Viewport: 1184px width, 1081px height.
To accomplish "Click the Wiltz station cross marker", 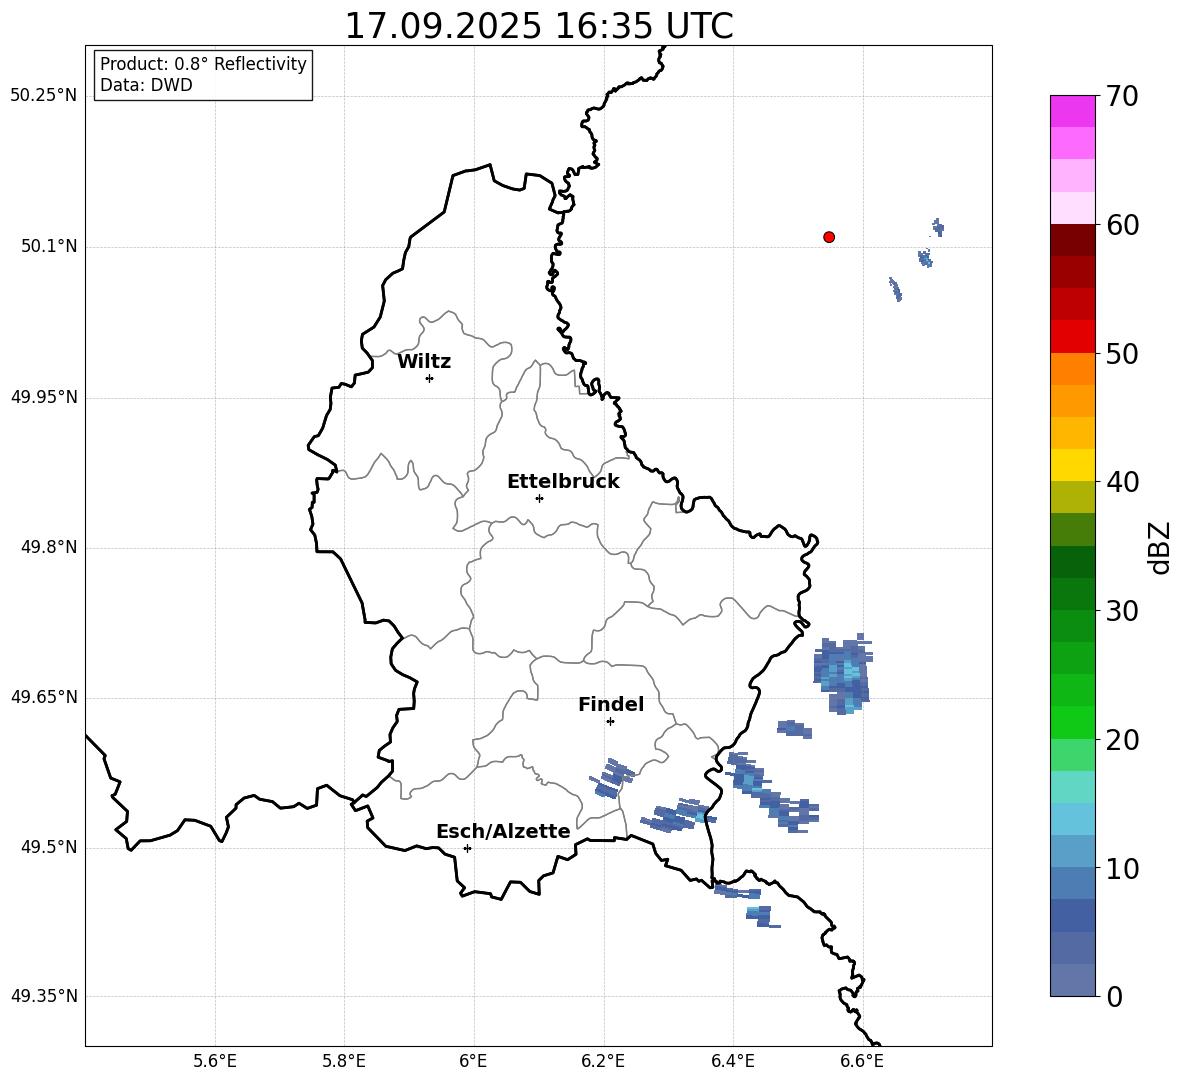I will pos(430,378).
